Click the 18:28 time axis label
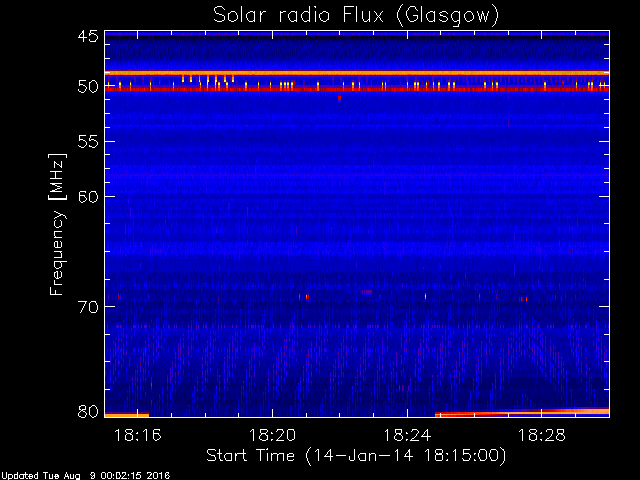This screenshot has height=480, width=640. 542,435
